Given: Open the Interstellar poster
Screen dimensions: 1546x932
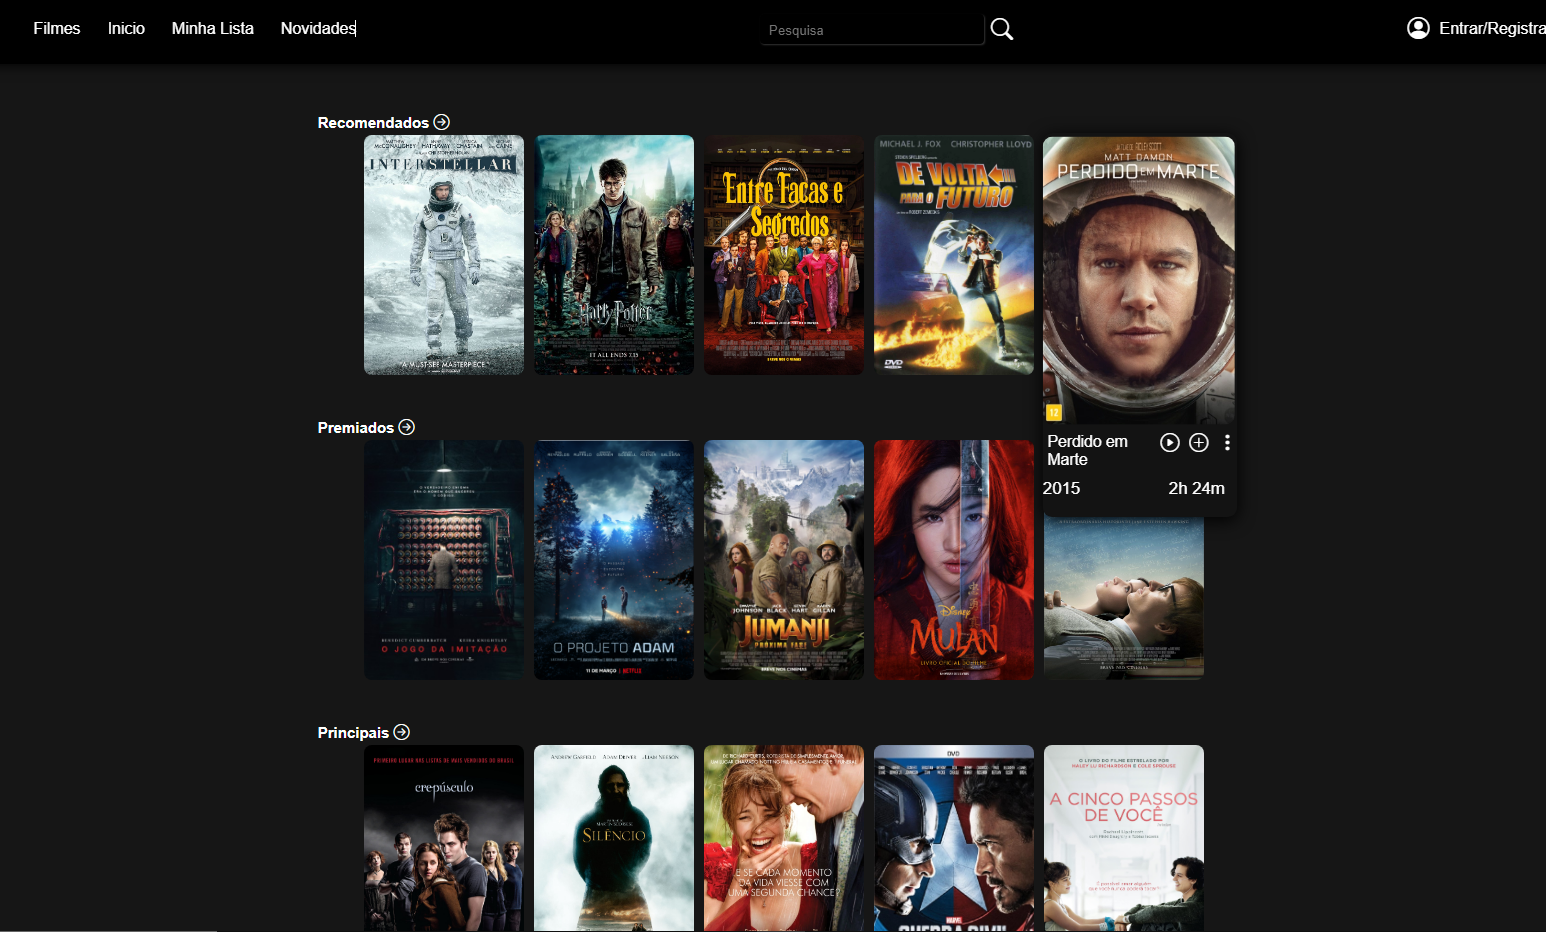Looking at the screenshot, I should point(443,254).
